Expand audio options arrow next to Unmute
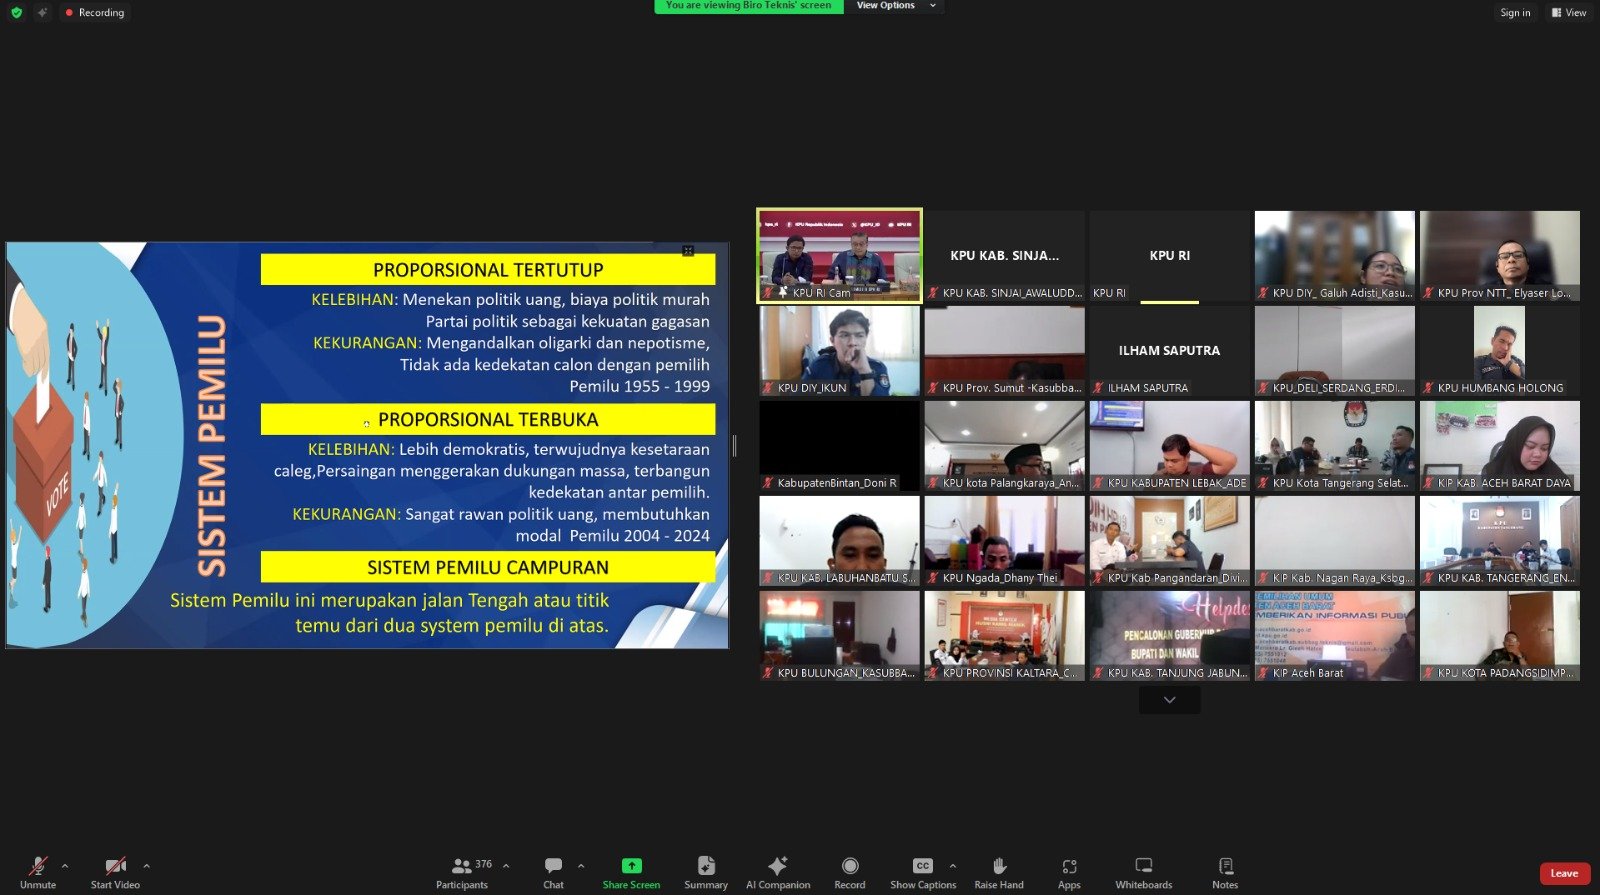1600x895 pixels. (x=65, y=866)
